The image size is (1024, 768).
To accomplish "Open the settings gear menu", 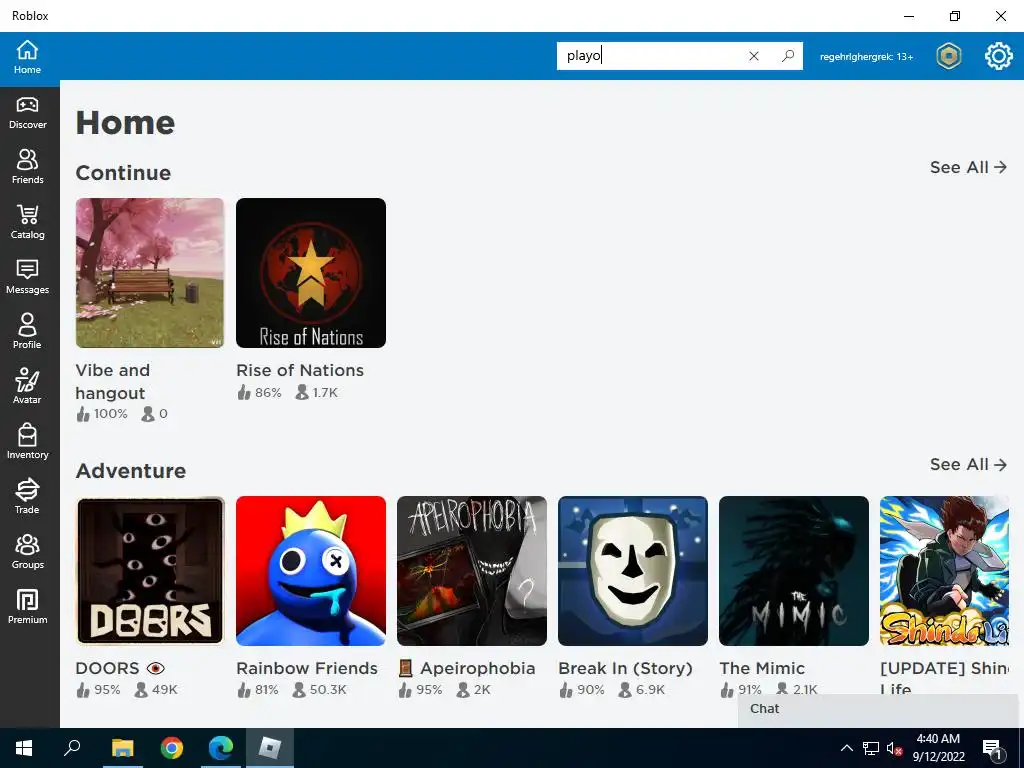I will click(x=998, y=56).
